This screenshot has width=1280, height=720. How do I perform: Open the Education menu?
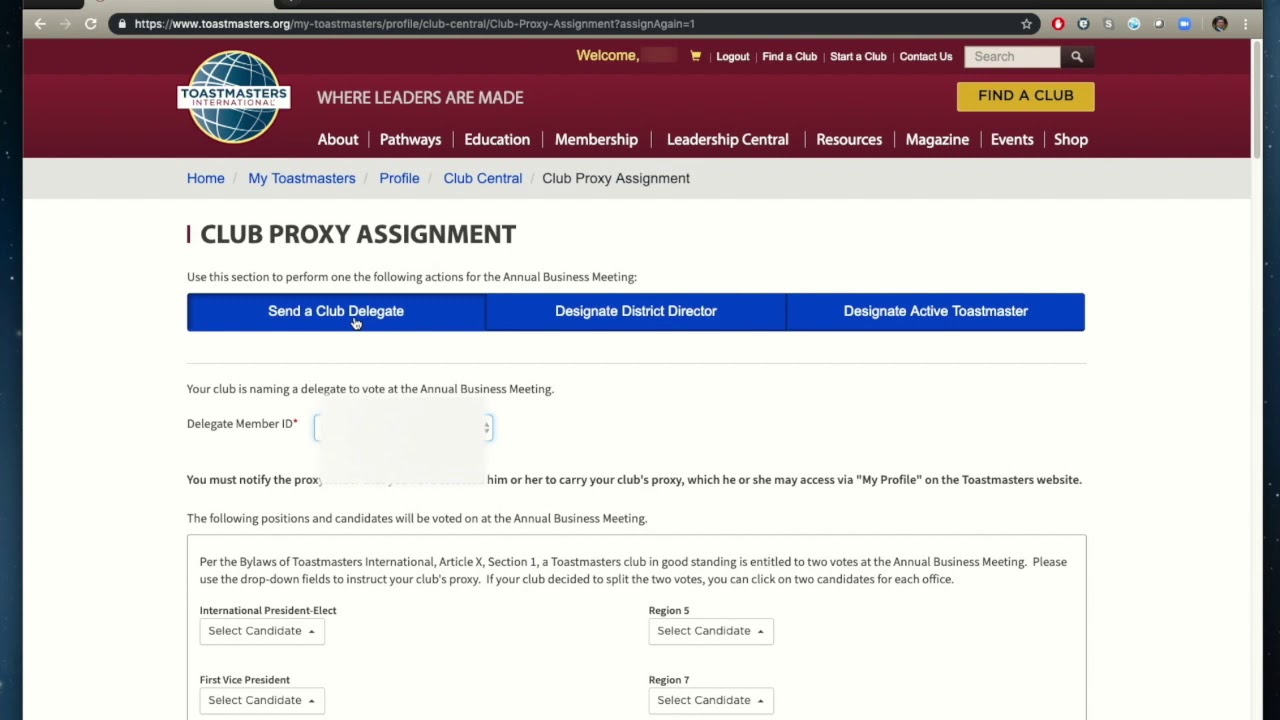click(497, 140)
